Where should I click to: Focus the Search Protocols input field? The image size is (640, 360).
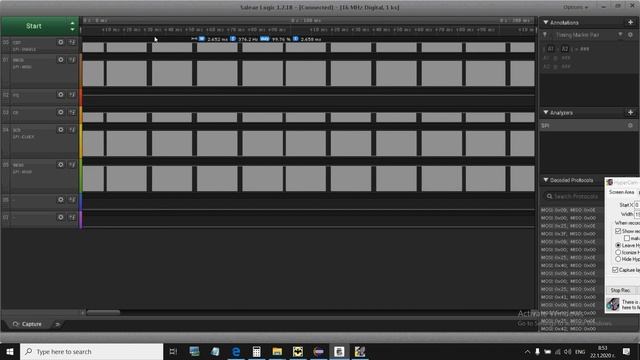click(x=575, y=196)
